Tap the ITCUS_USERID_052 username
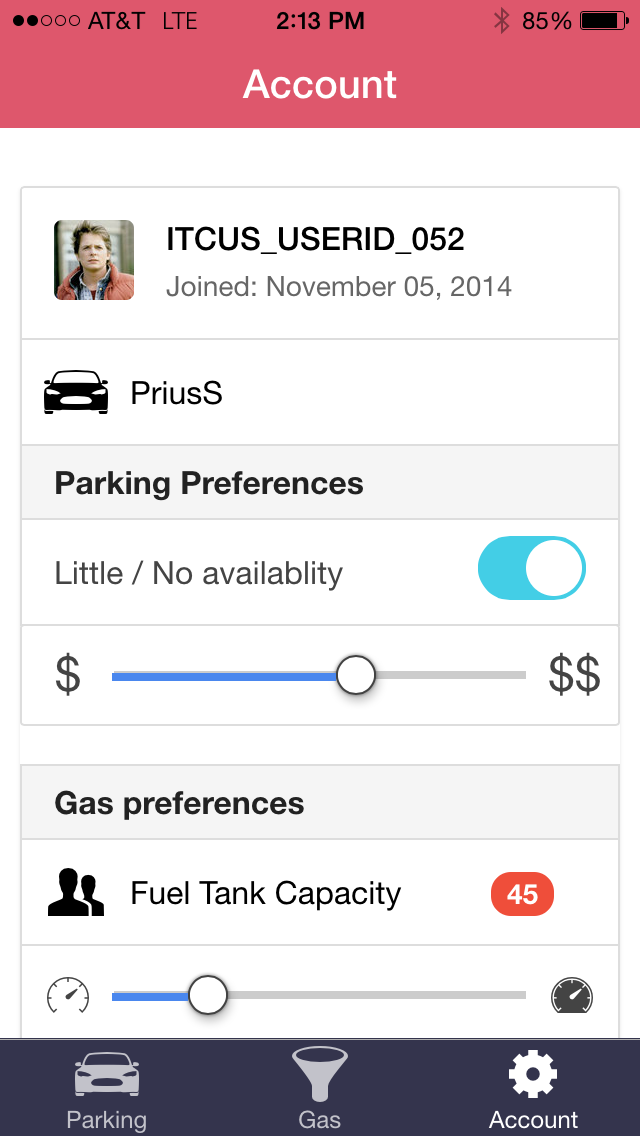Screen dimensions: 640x1136 tap(315, 240)
